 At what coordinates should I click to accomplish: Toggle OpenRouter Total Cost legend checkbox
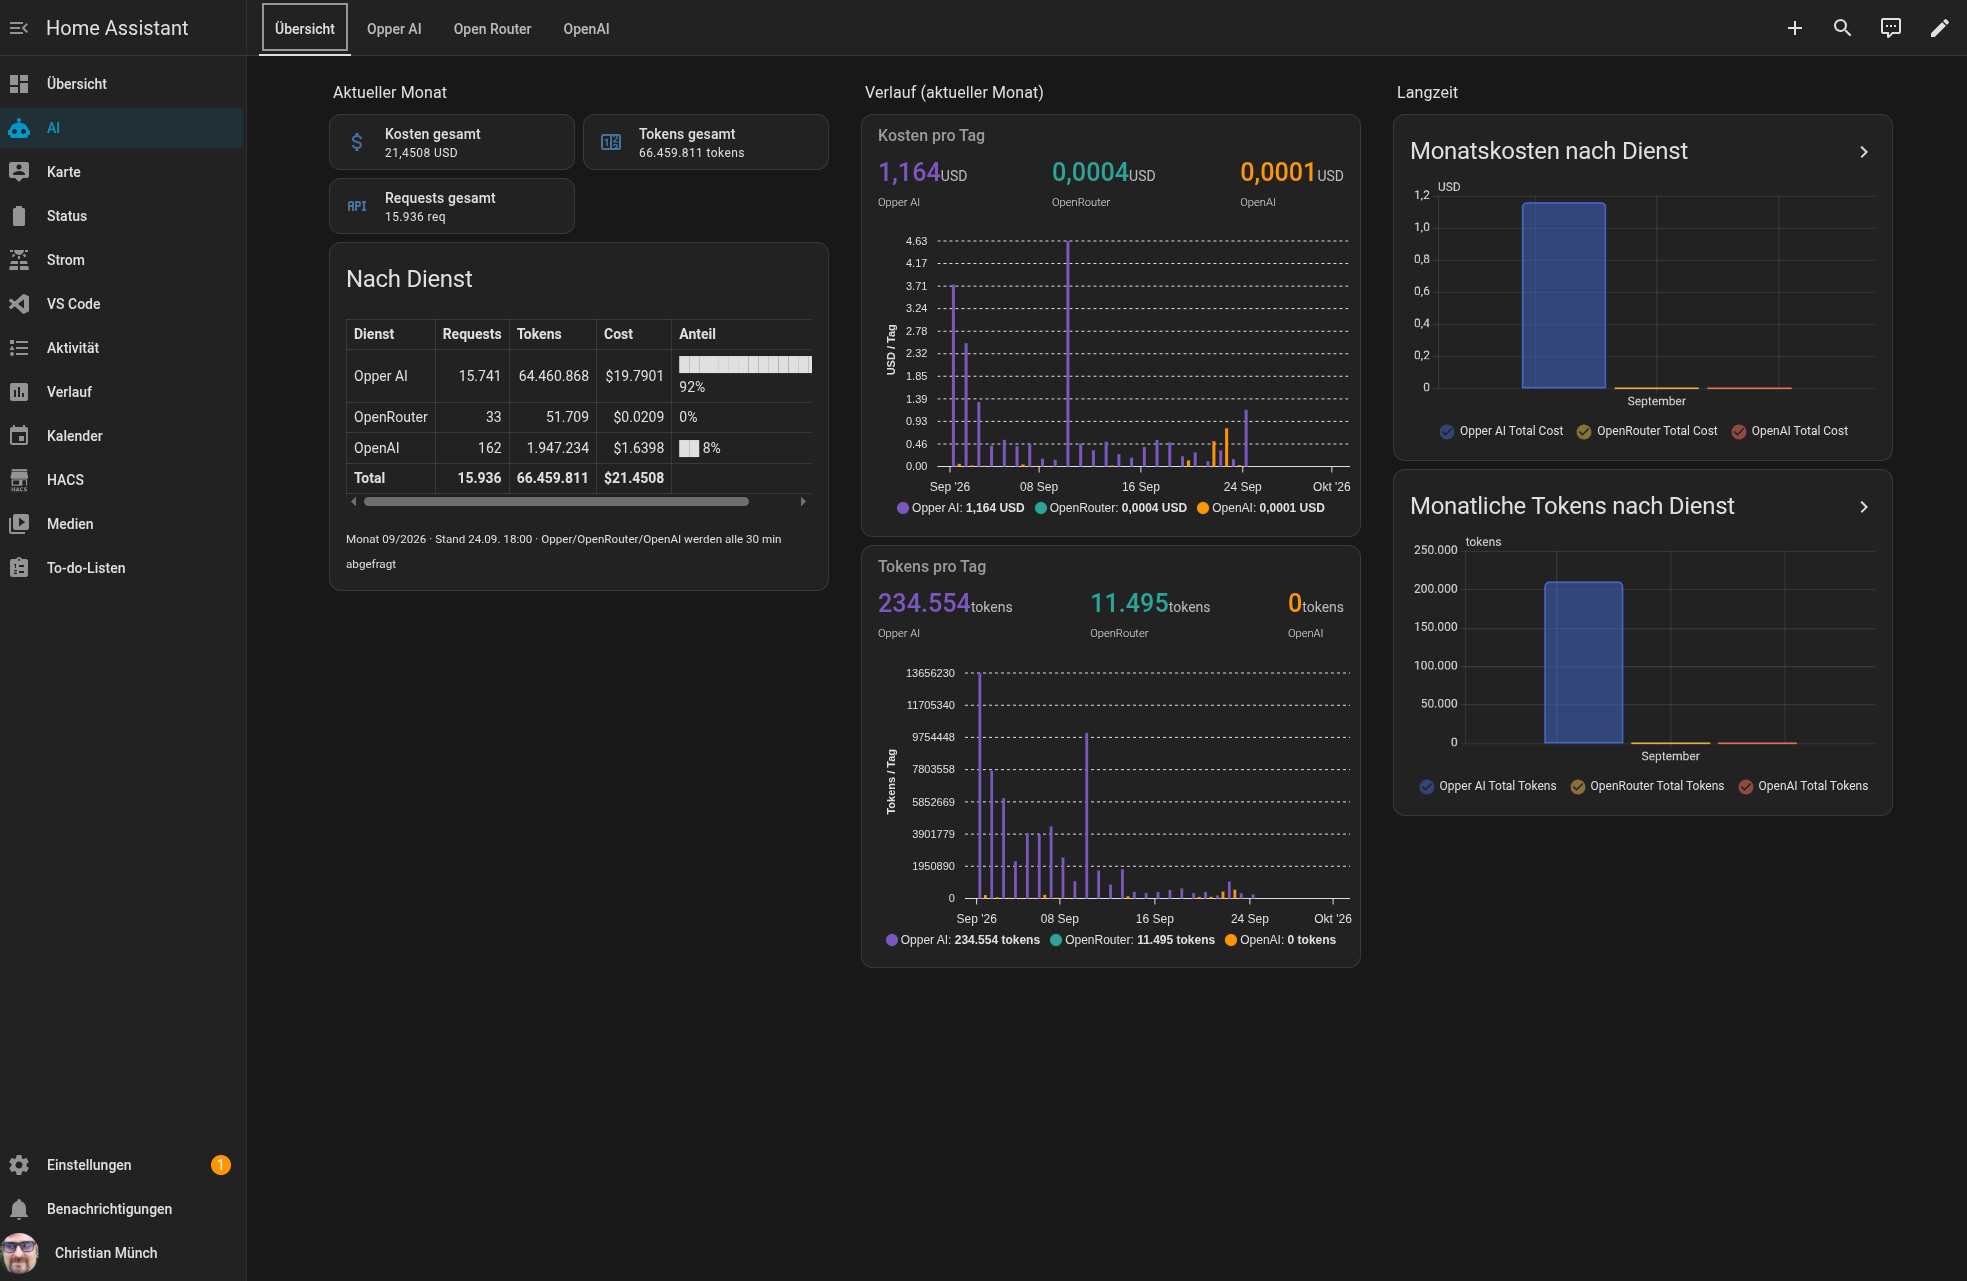1584,432
